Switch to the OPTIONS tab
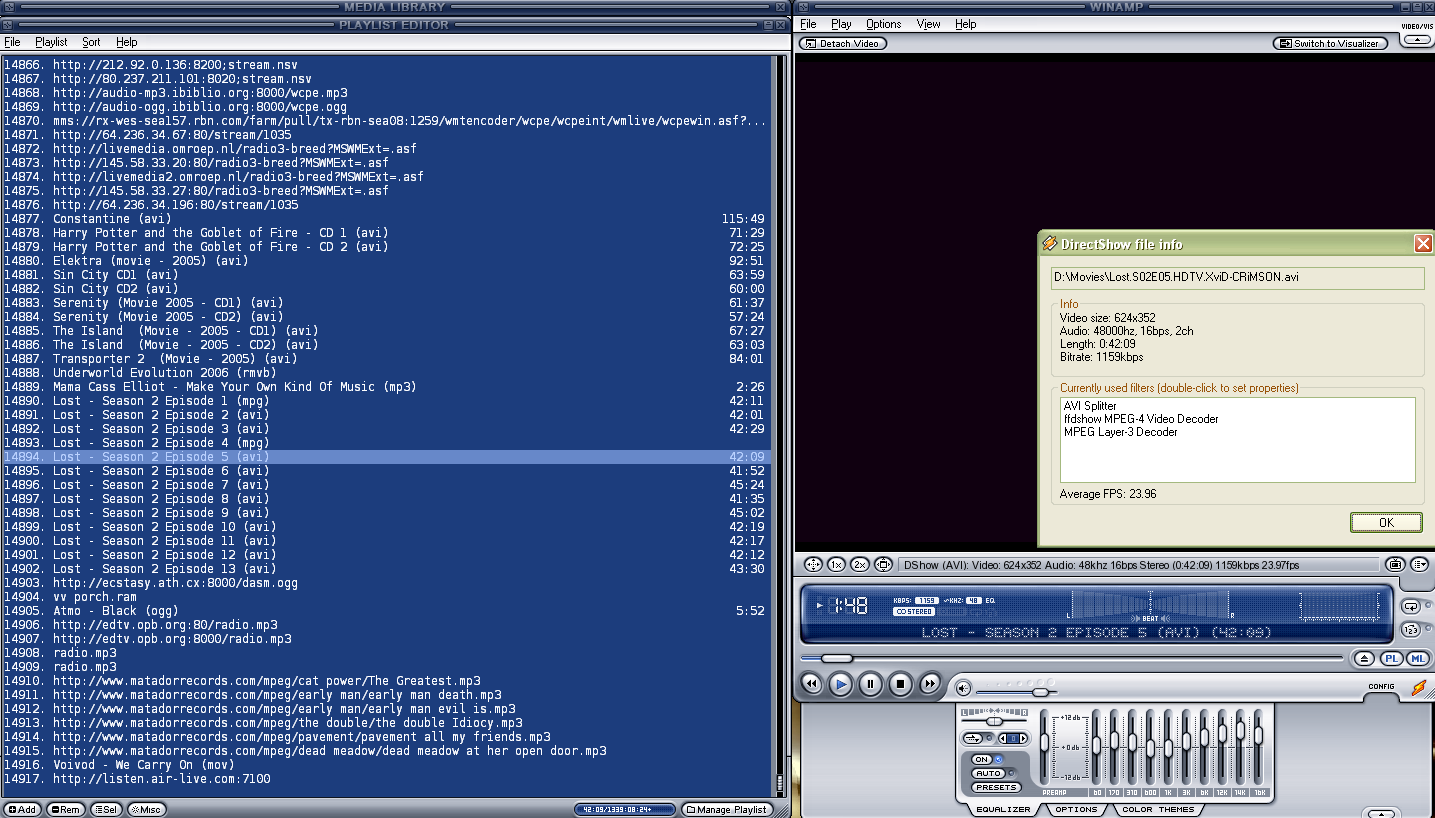 1076,809
